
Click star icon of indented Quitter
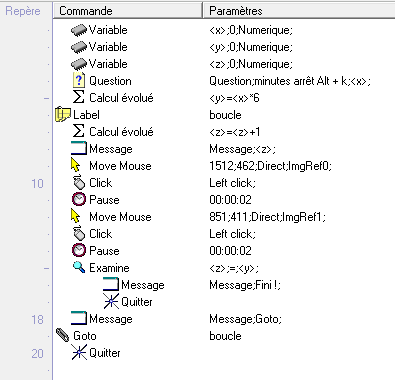pyautogui.click(x=111, y=302)
